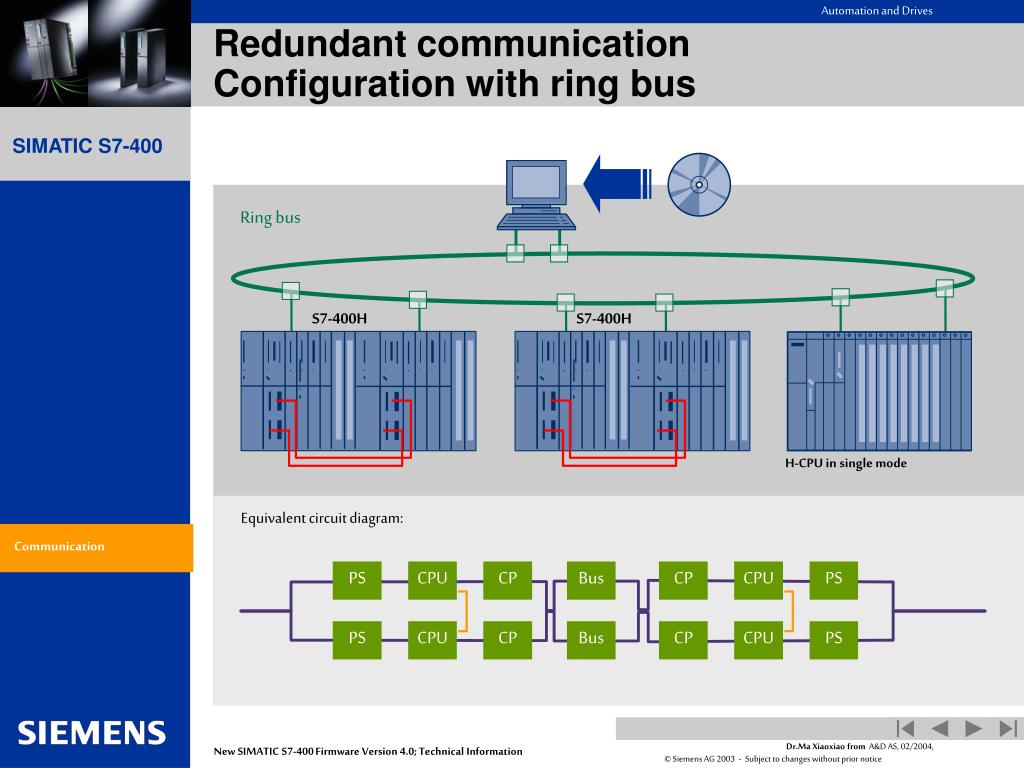Click the 'Automation and Drives' header text
This screenshot has height=768, width=1024.
[876, 10]
